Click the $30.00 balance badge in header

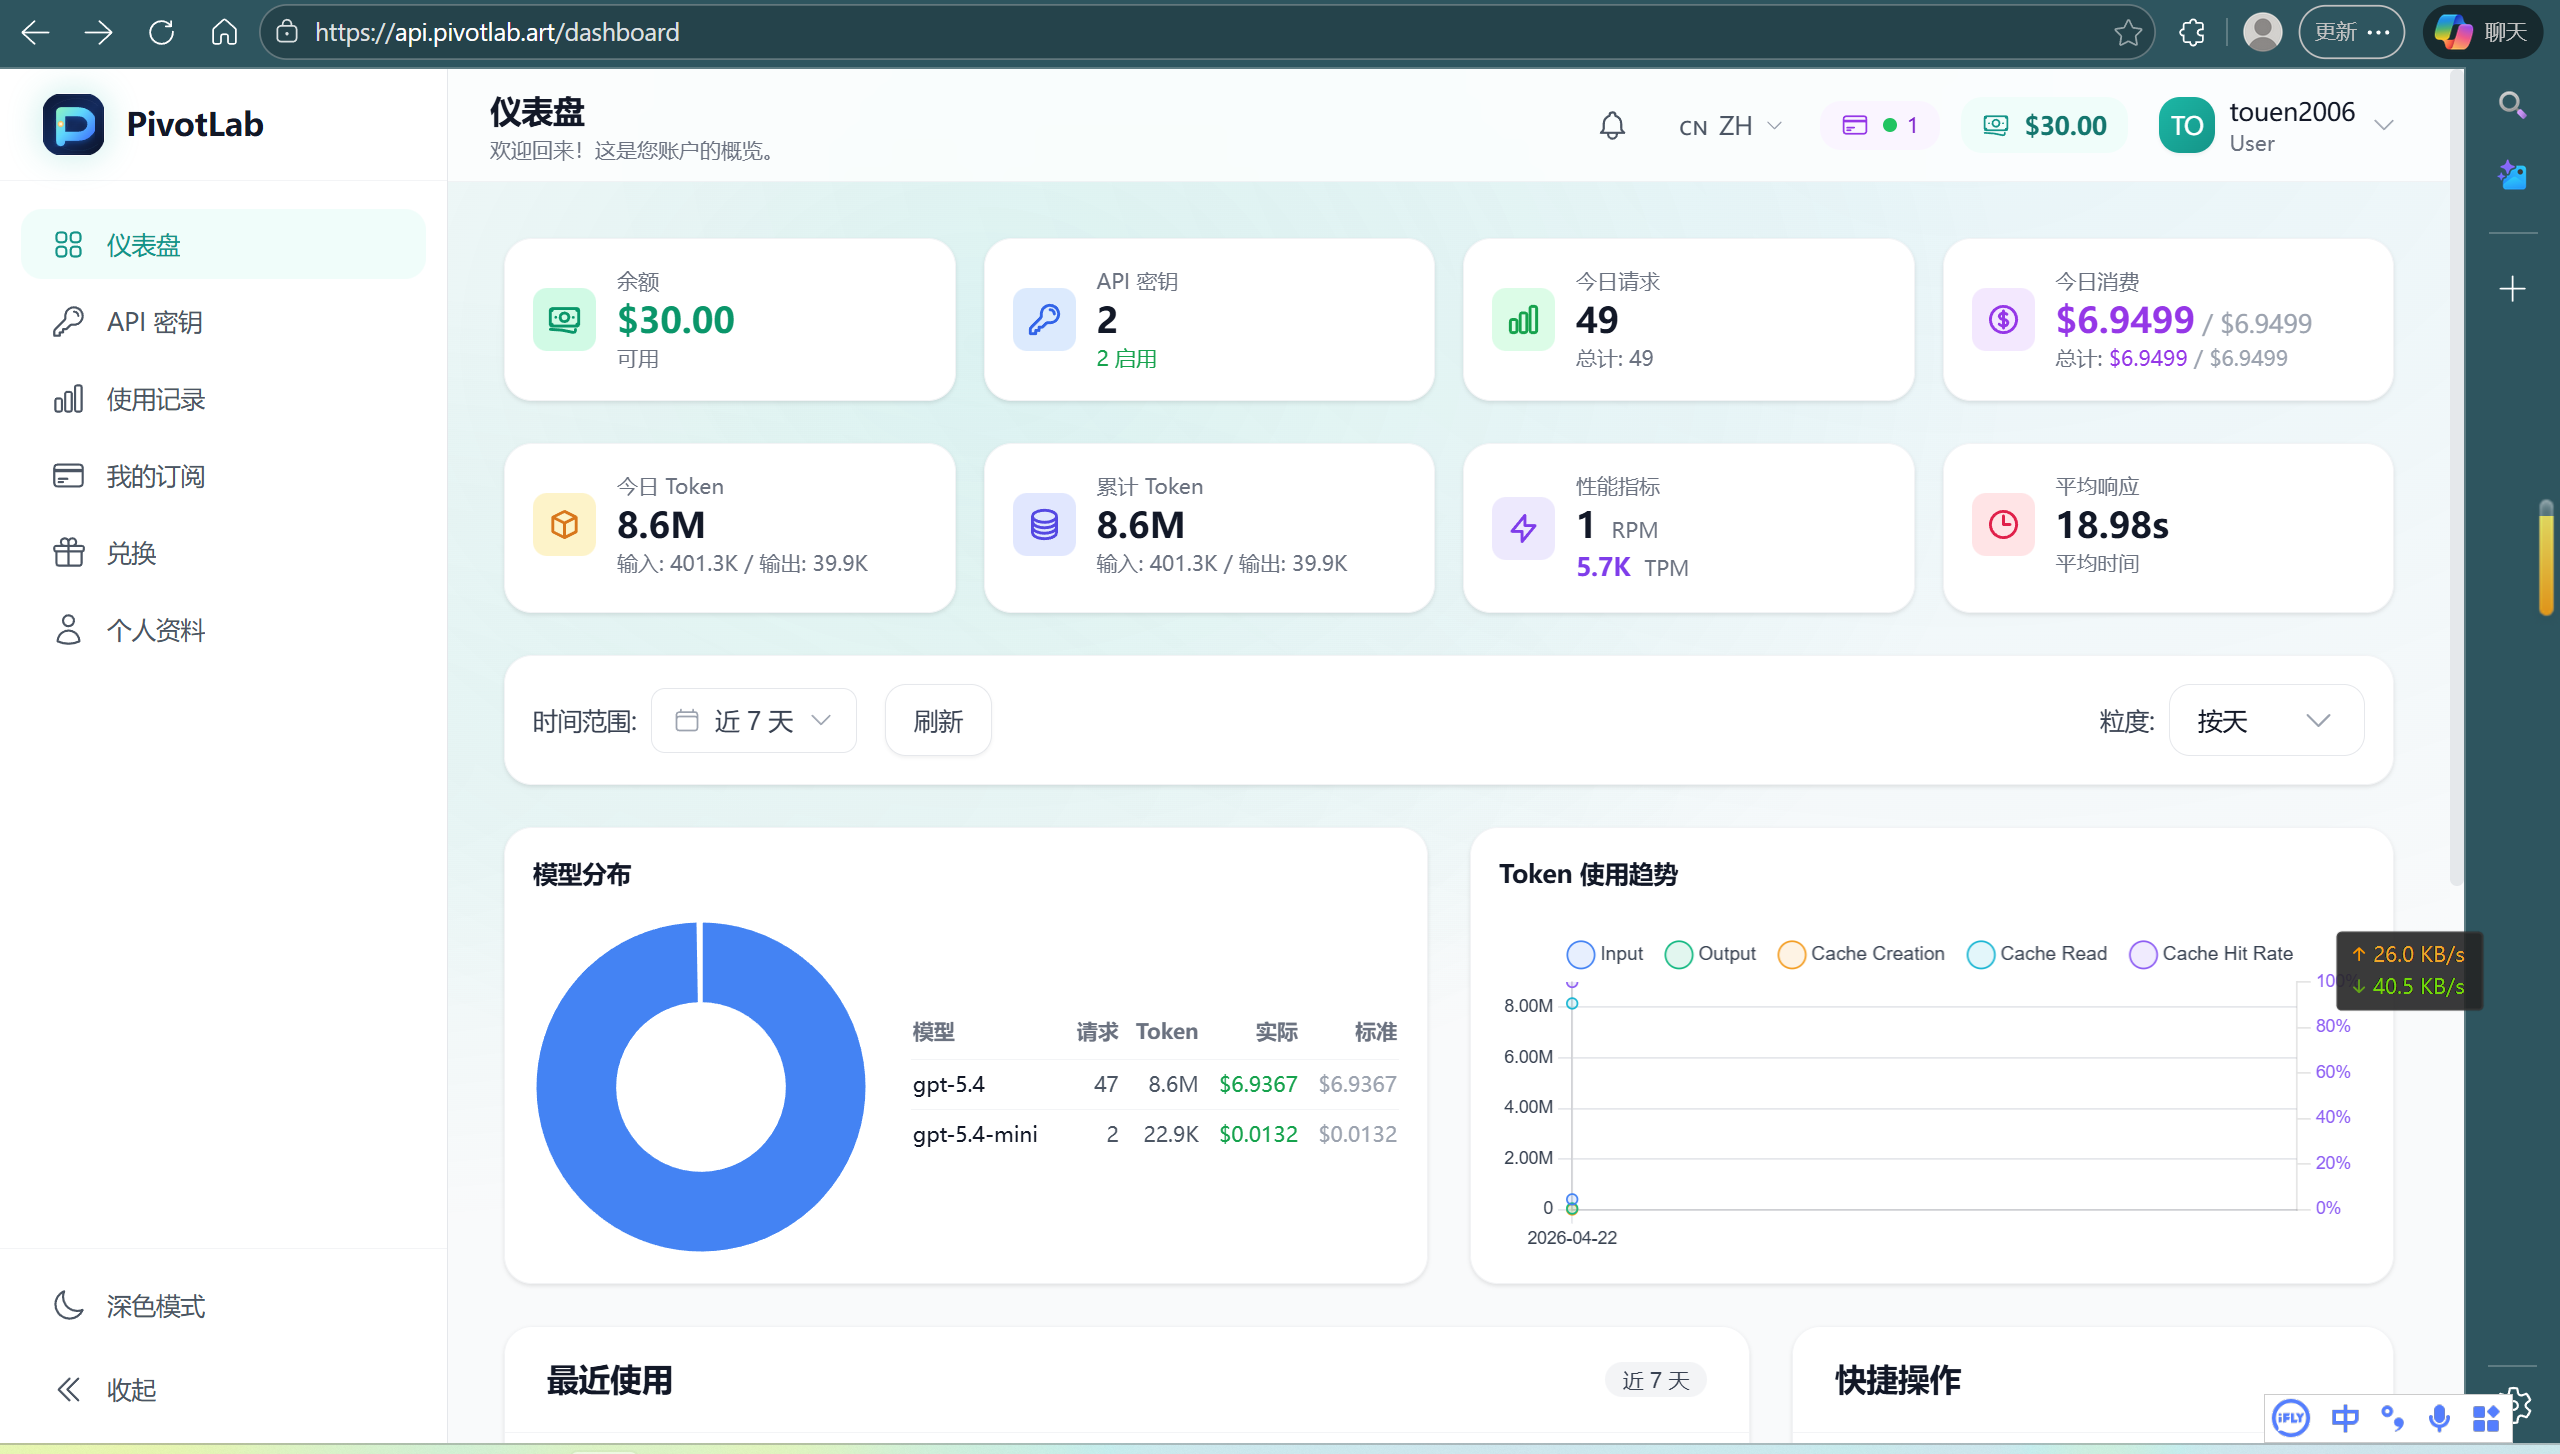(x=2045, y=126)
